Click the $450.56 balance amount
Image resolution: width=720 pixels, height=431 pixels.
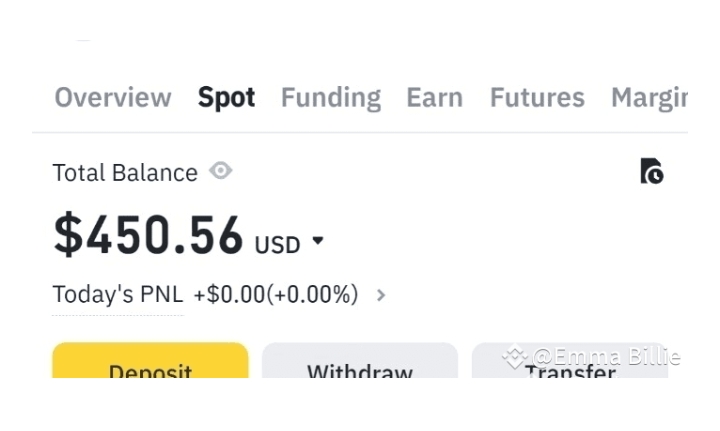click(x=148, y=235)
